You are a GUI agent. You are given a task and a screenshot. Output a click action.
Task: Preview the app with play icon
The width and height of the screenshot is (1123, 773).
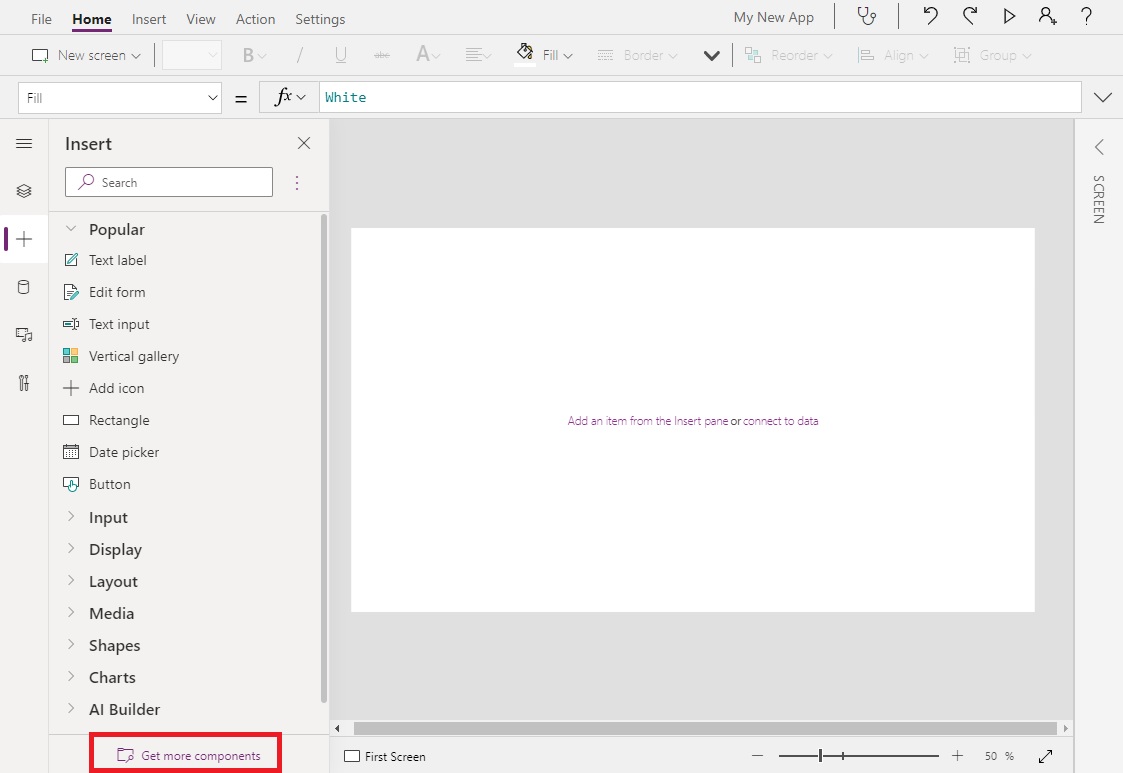coord(1009,17)
